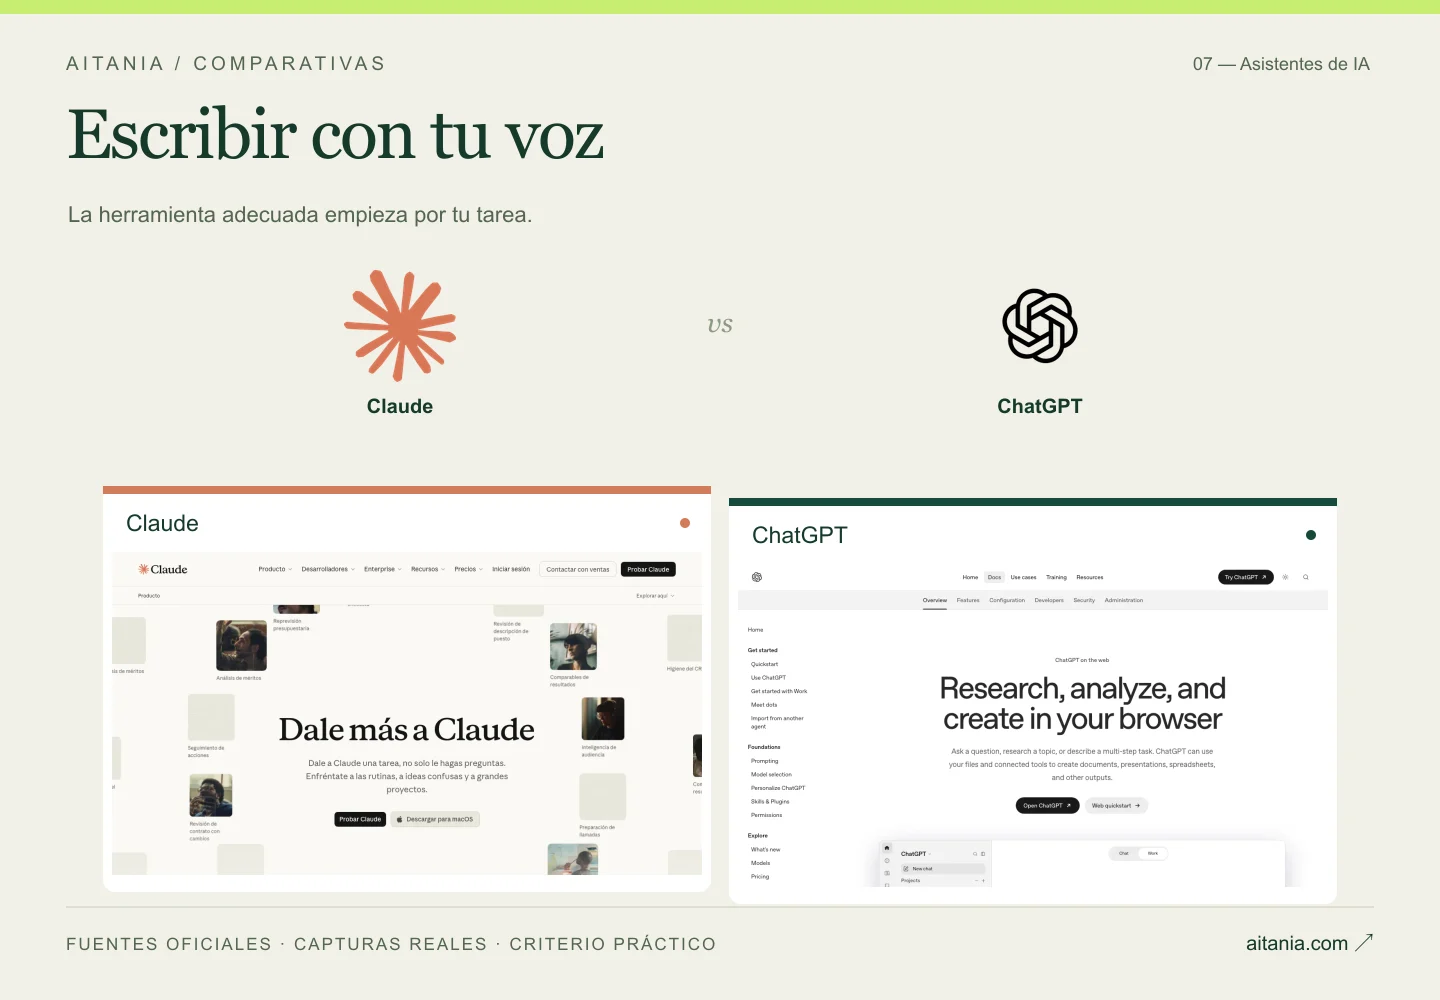Select the Home item in the ChatGPT top navigation
Viewport: 1440px width, 1000px height.
(970, 577)
